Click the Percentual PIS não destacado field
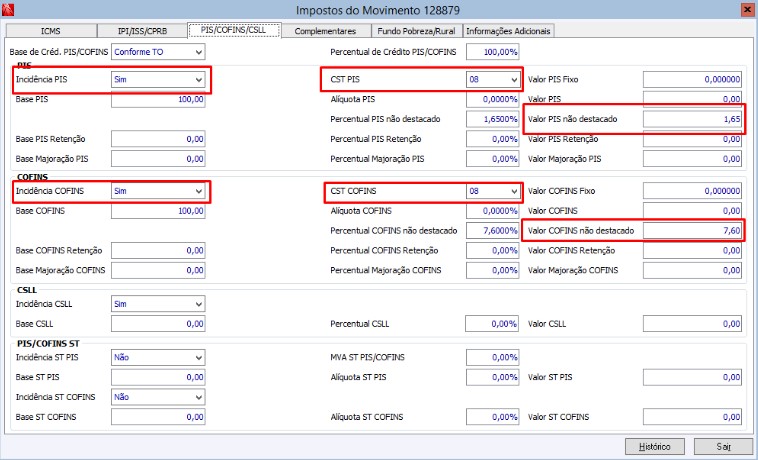758x460 pixels. coord(493,119)
